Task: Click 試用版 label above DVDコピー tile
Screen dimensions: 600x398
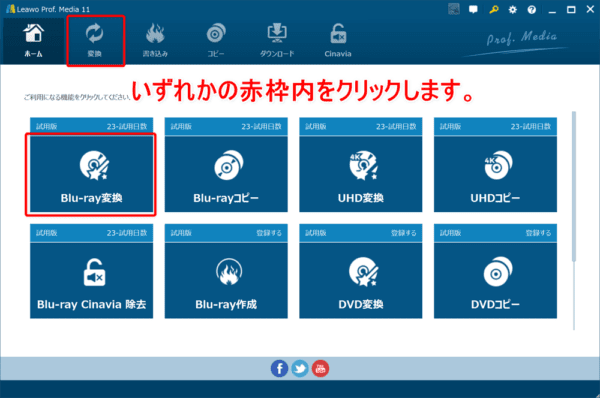Action: click(x=450, y=233)
